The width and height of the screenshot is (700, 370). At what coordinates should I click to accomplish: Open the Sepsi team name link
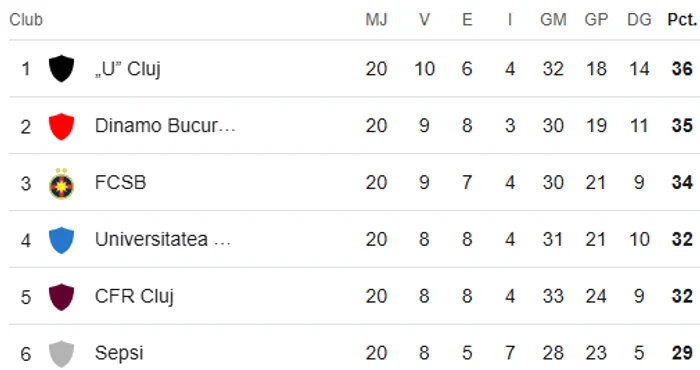[119, 353]
